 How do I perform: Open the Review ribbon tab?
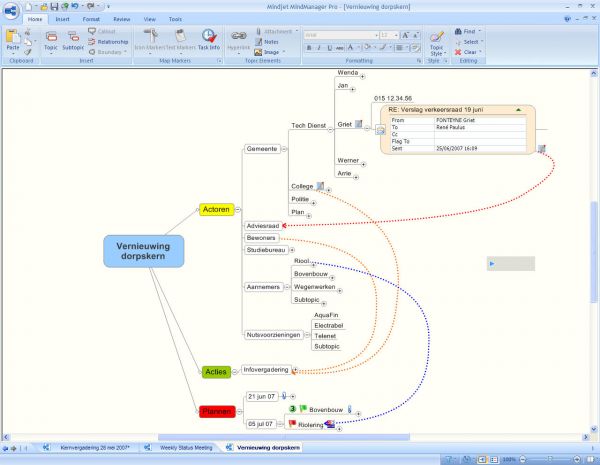pyautogui.click(x=122, y=19)
